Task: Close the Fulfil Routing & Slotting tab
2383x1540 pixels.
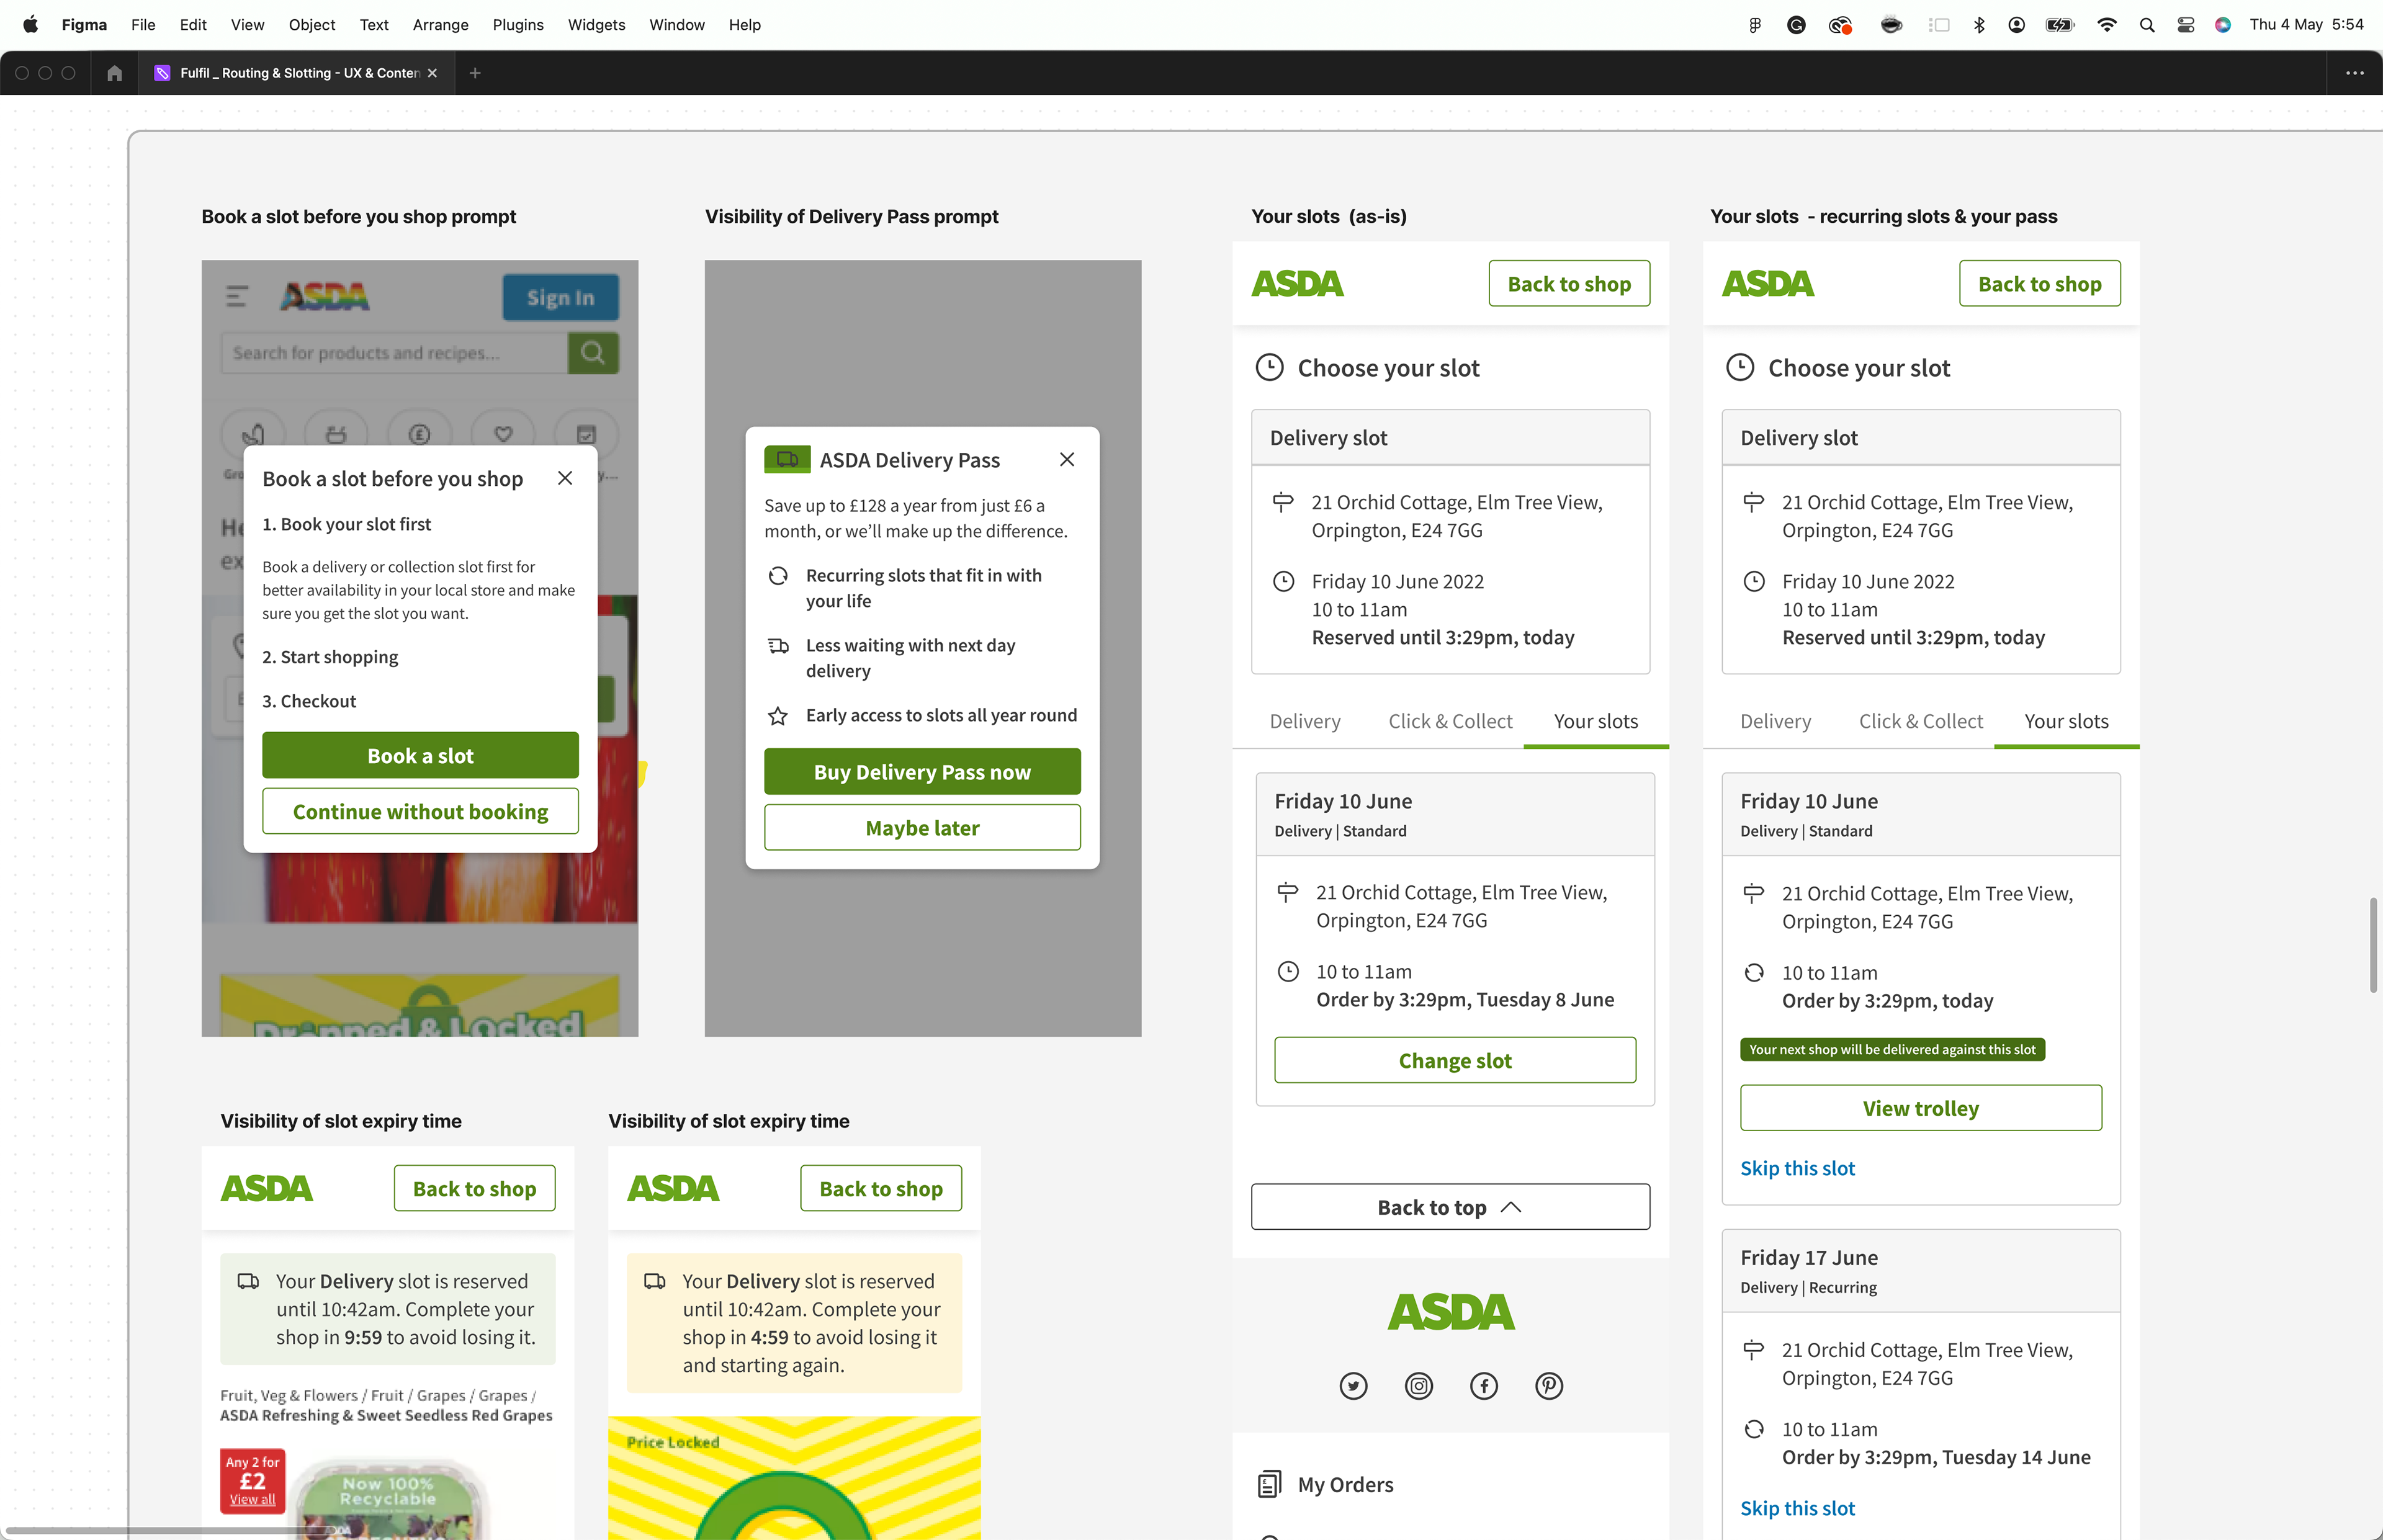Action: (x=432, y=73)
